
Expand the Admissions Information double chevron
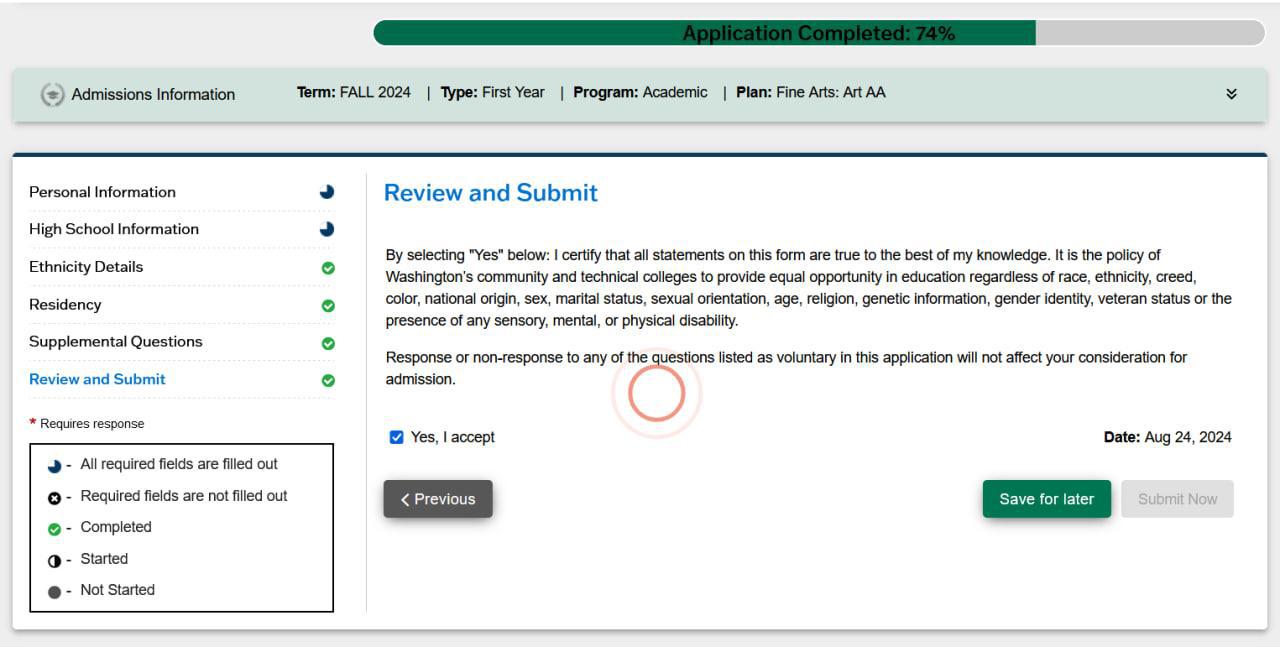(x=1231, y=94)
